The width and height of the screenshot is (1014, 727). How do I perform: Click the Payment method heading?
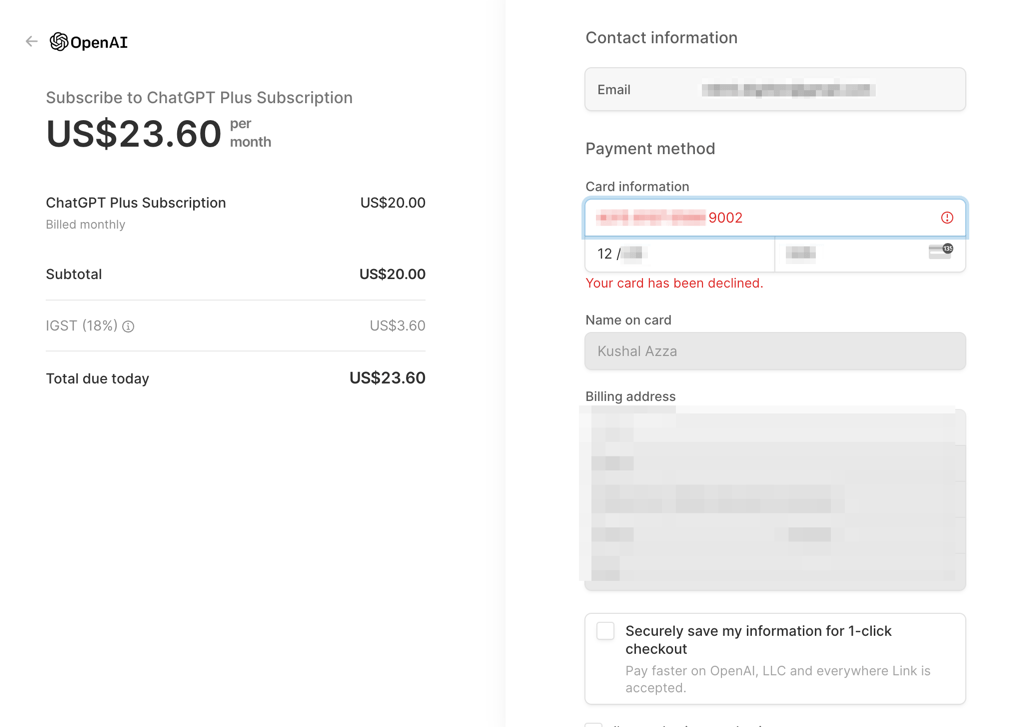[650, 149]
